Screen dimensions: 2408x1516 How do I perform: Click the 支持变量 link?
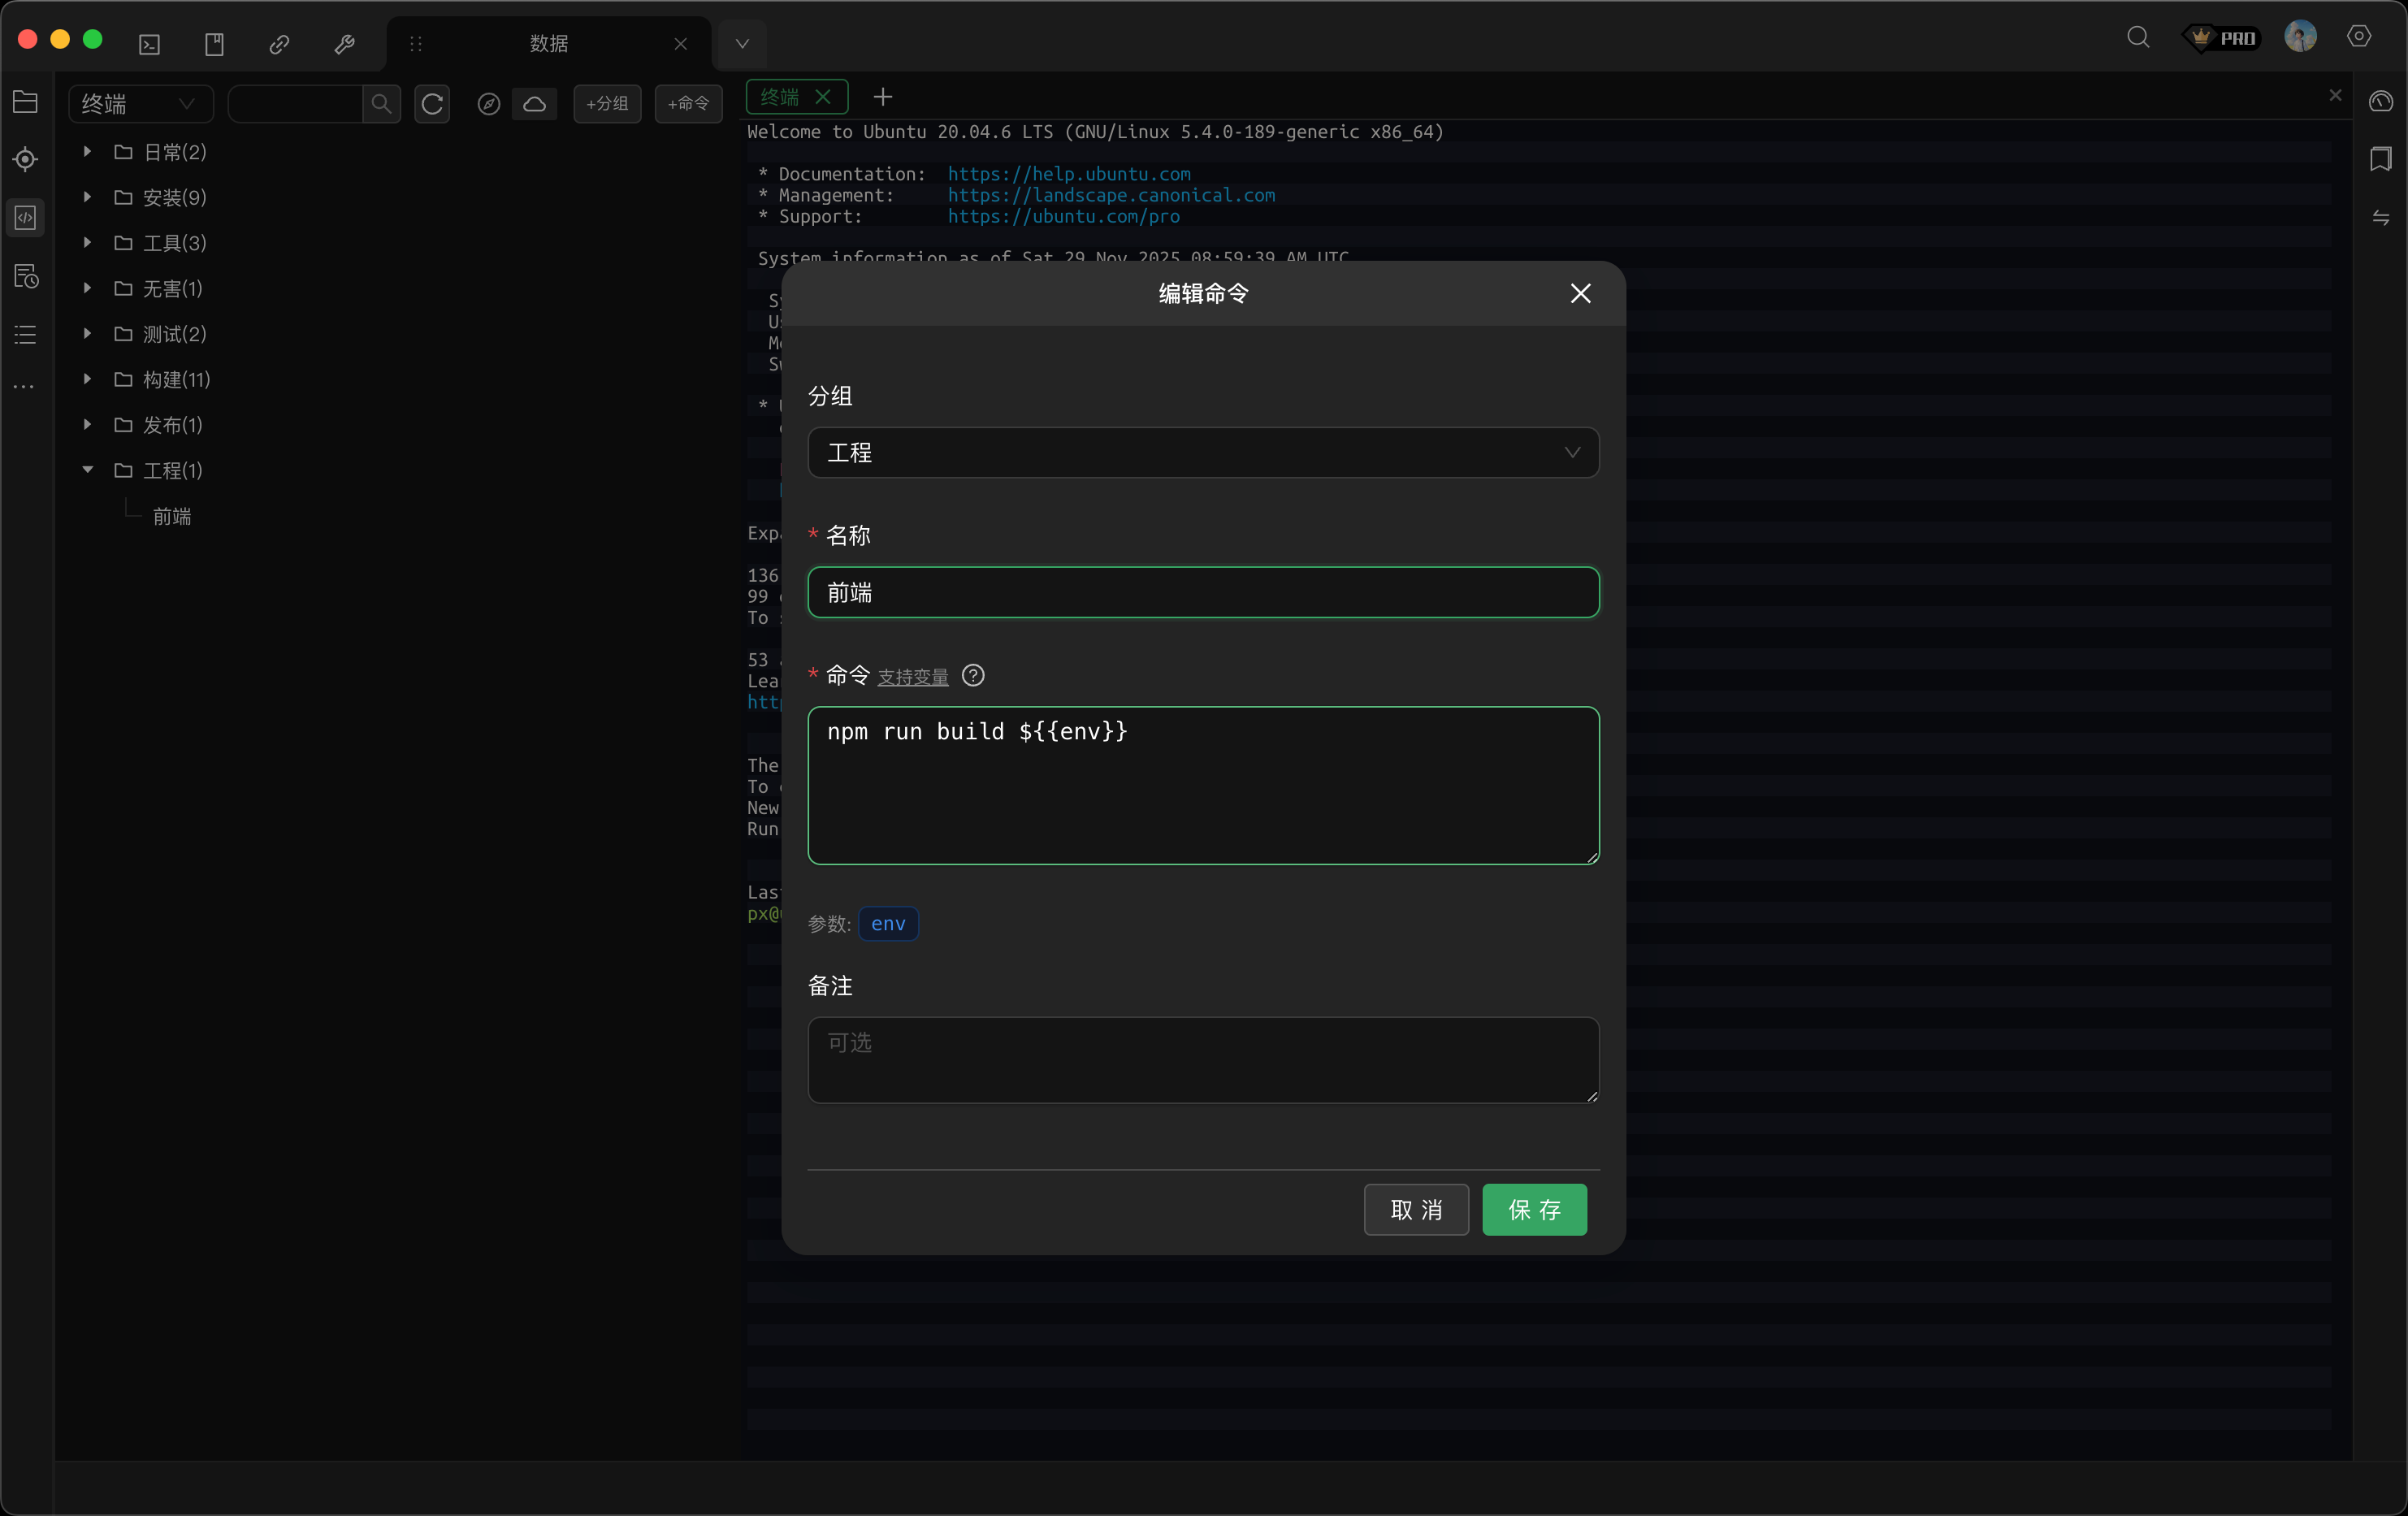point(912,677)
